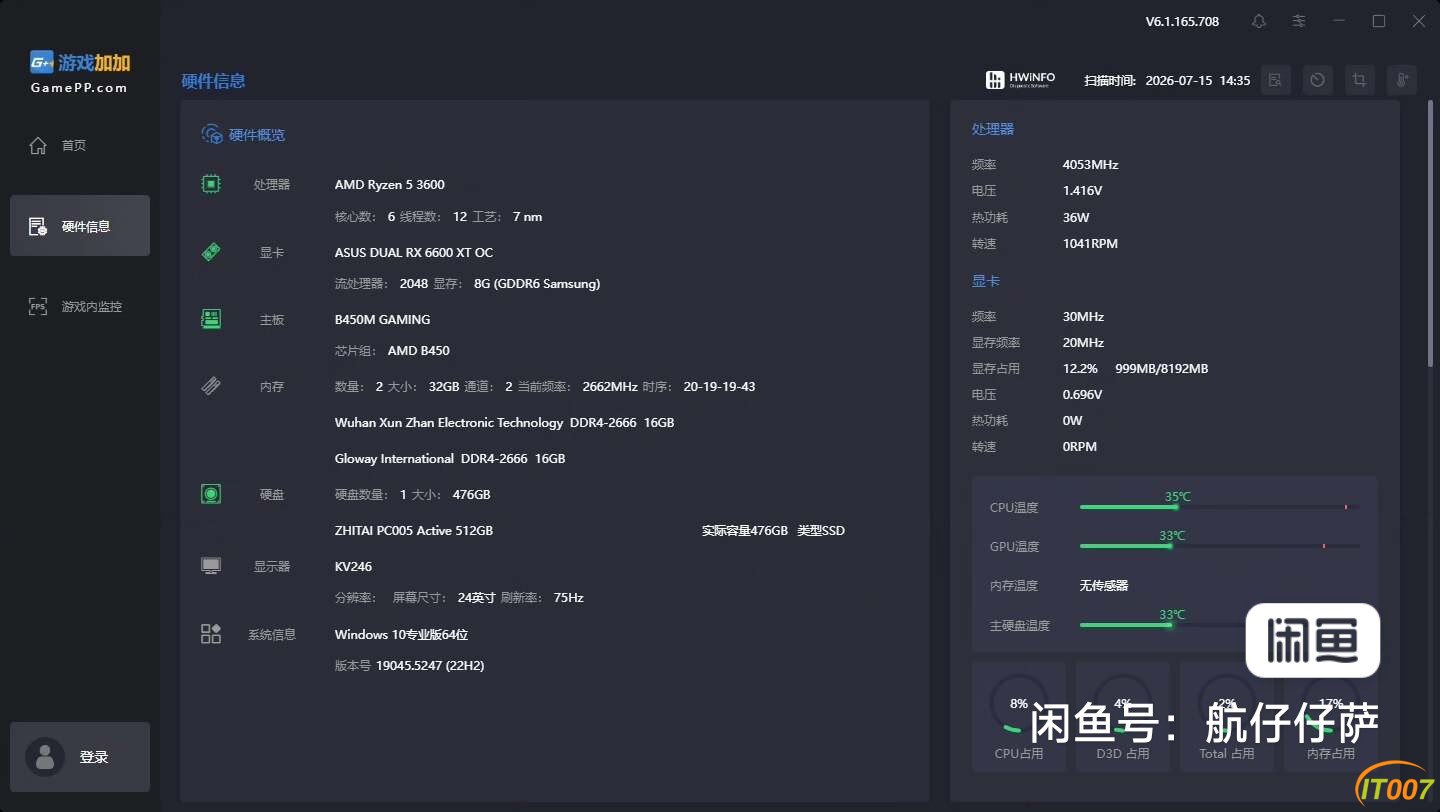Click the memory timing 20-19-19-43
Image resolution: width=1440 pixels, height=812 pixels.
[x=719, y=386]
